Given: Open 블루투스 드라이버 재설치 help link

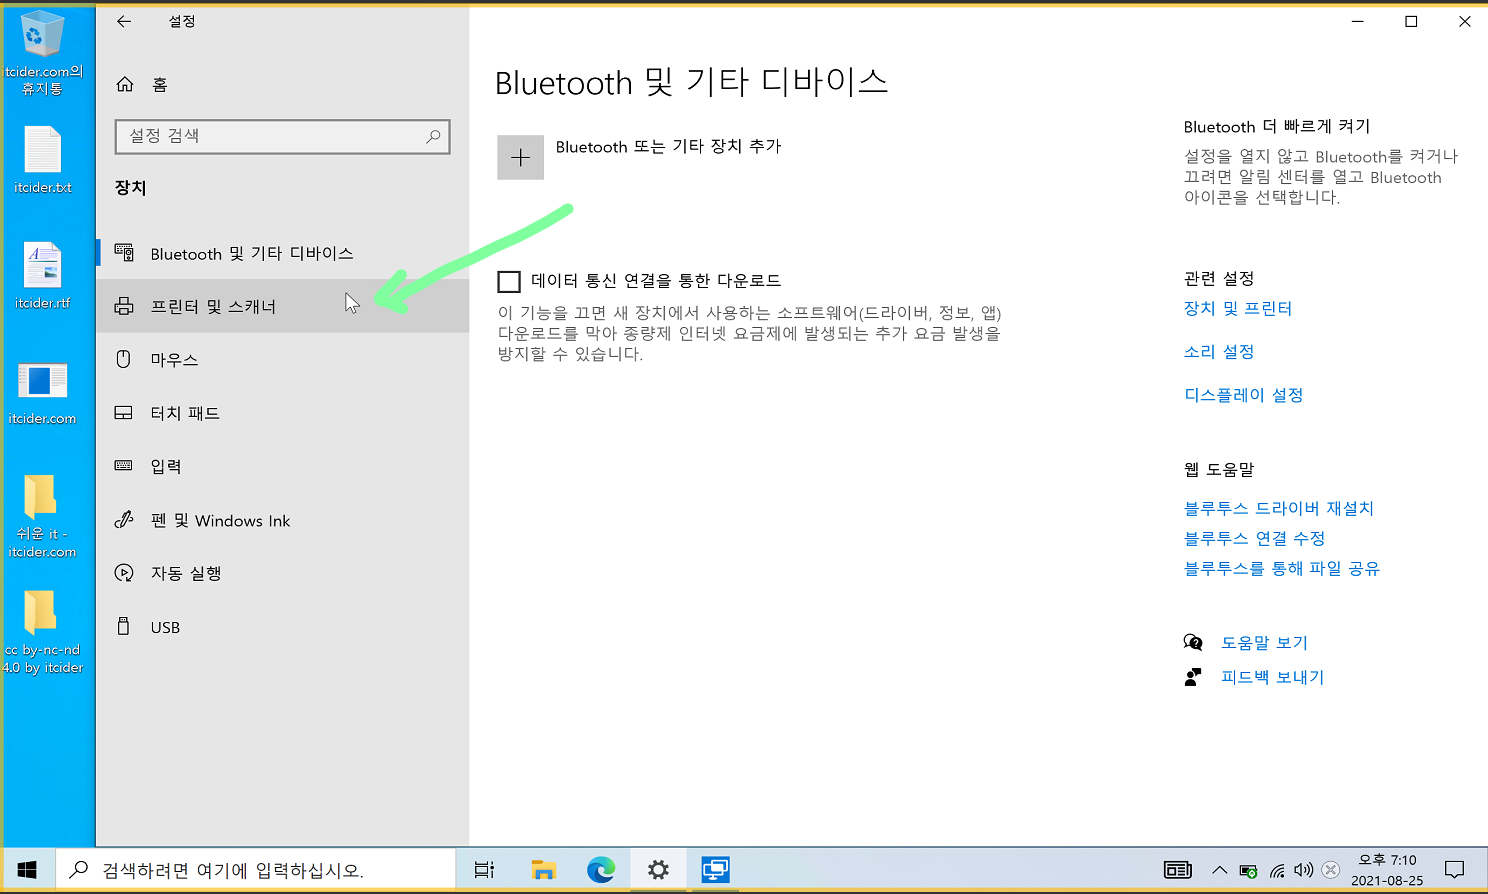Looking at the screenshot, I should (1279, 509).
